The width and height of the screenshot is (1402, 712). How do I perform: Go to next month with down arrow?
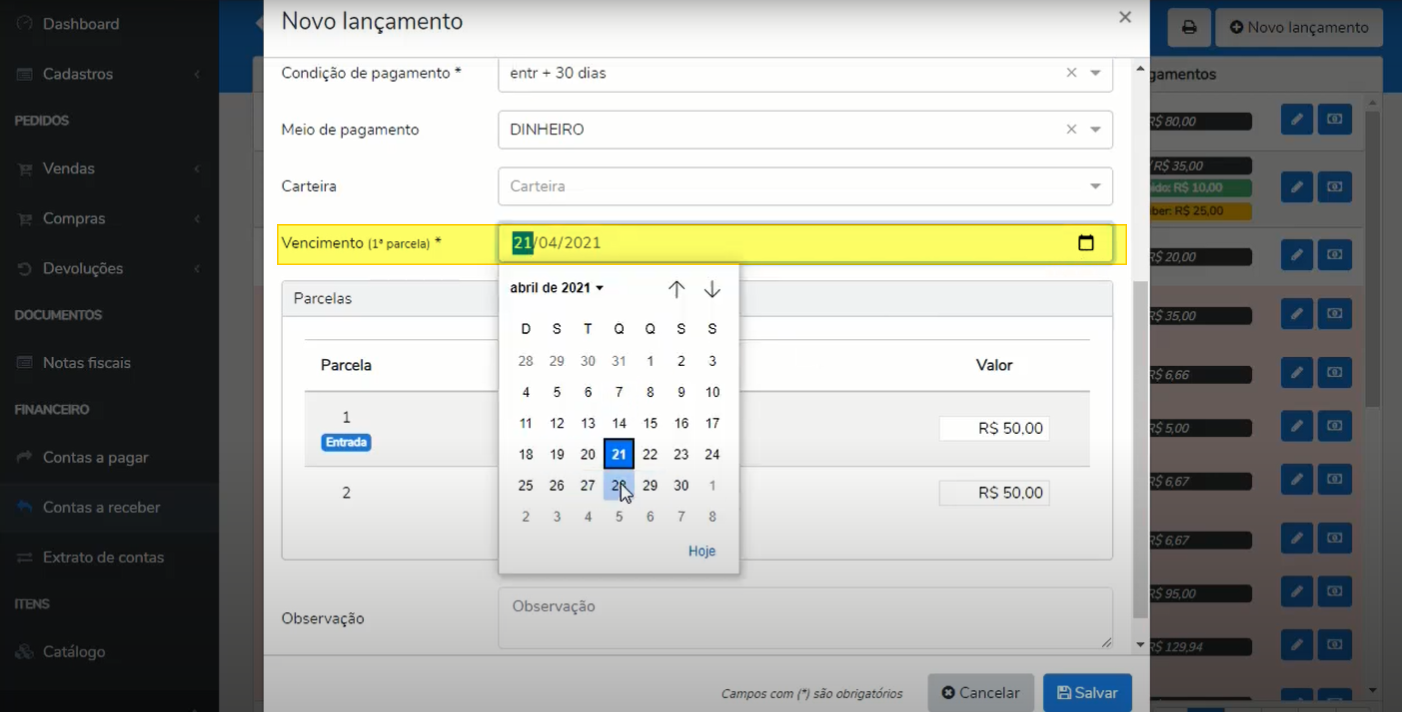coord(712,289)
